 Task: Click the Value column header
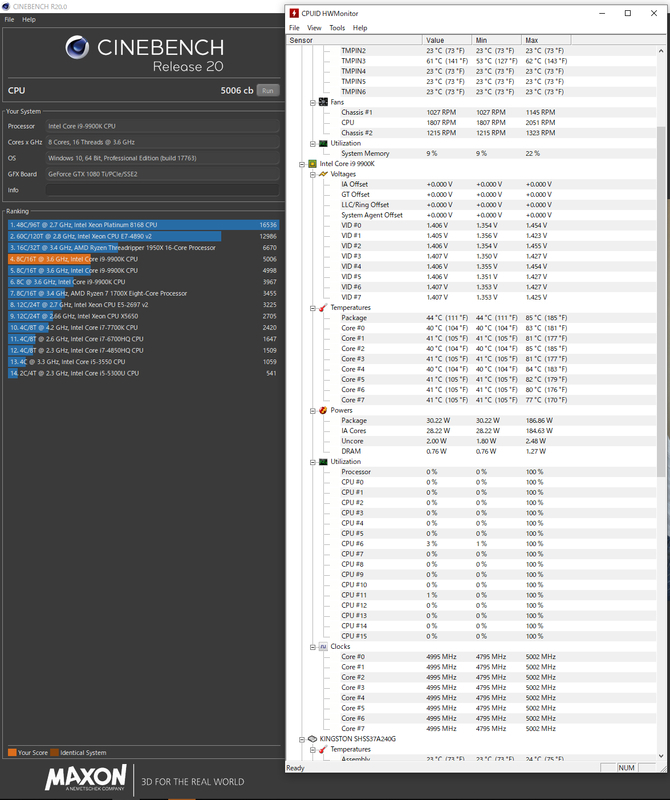tap(447, 40)
